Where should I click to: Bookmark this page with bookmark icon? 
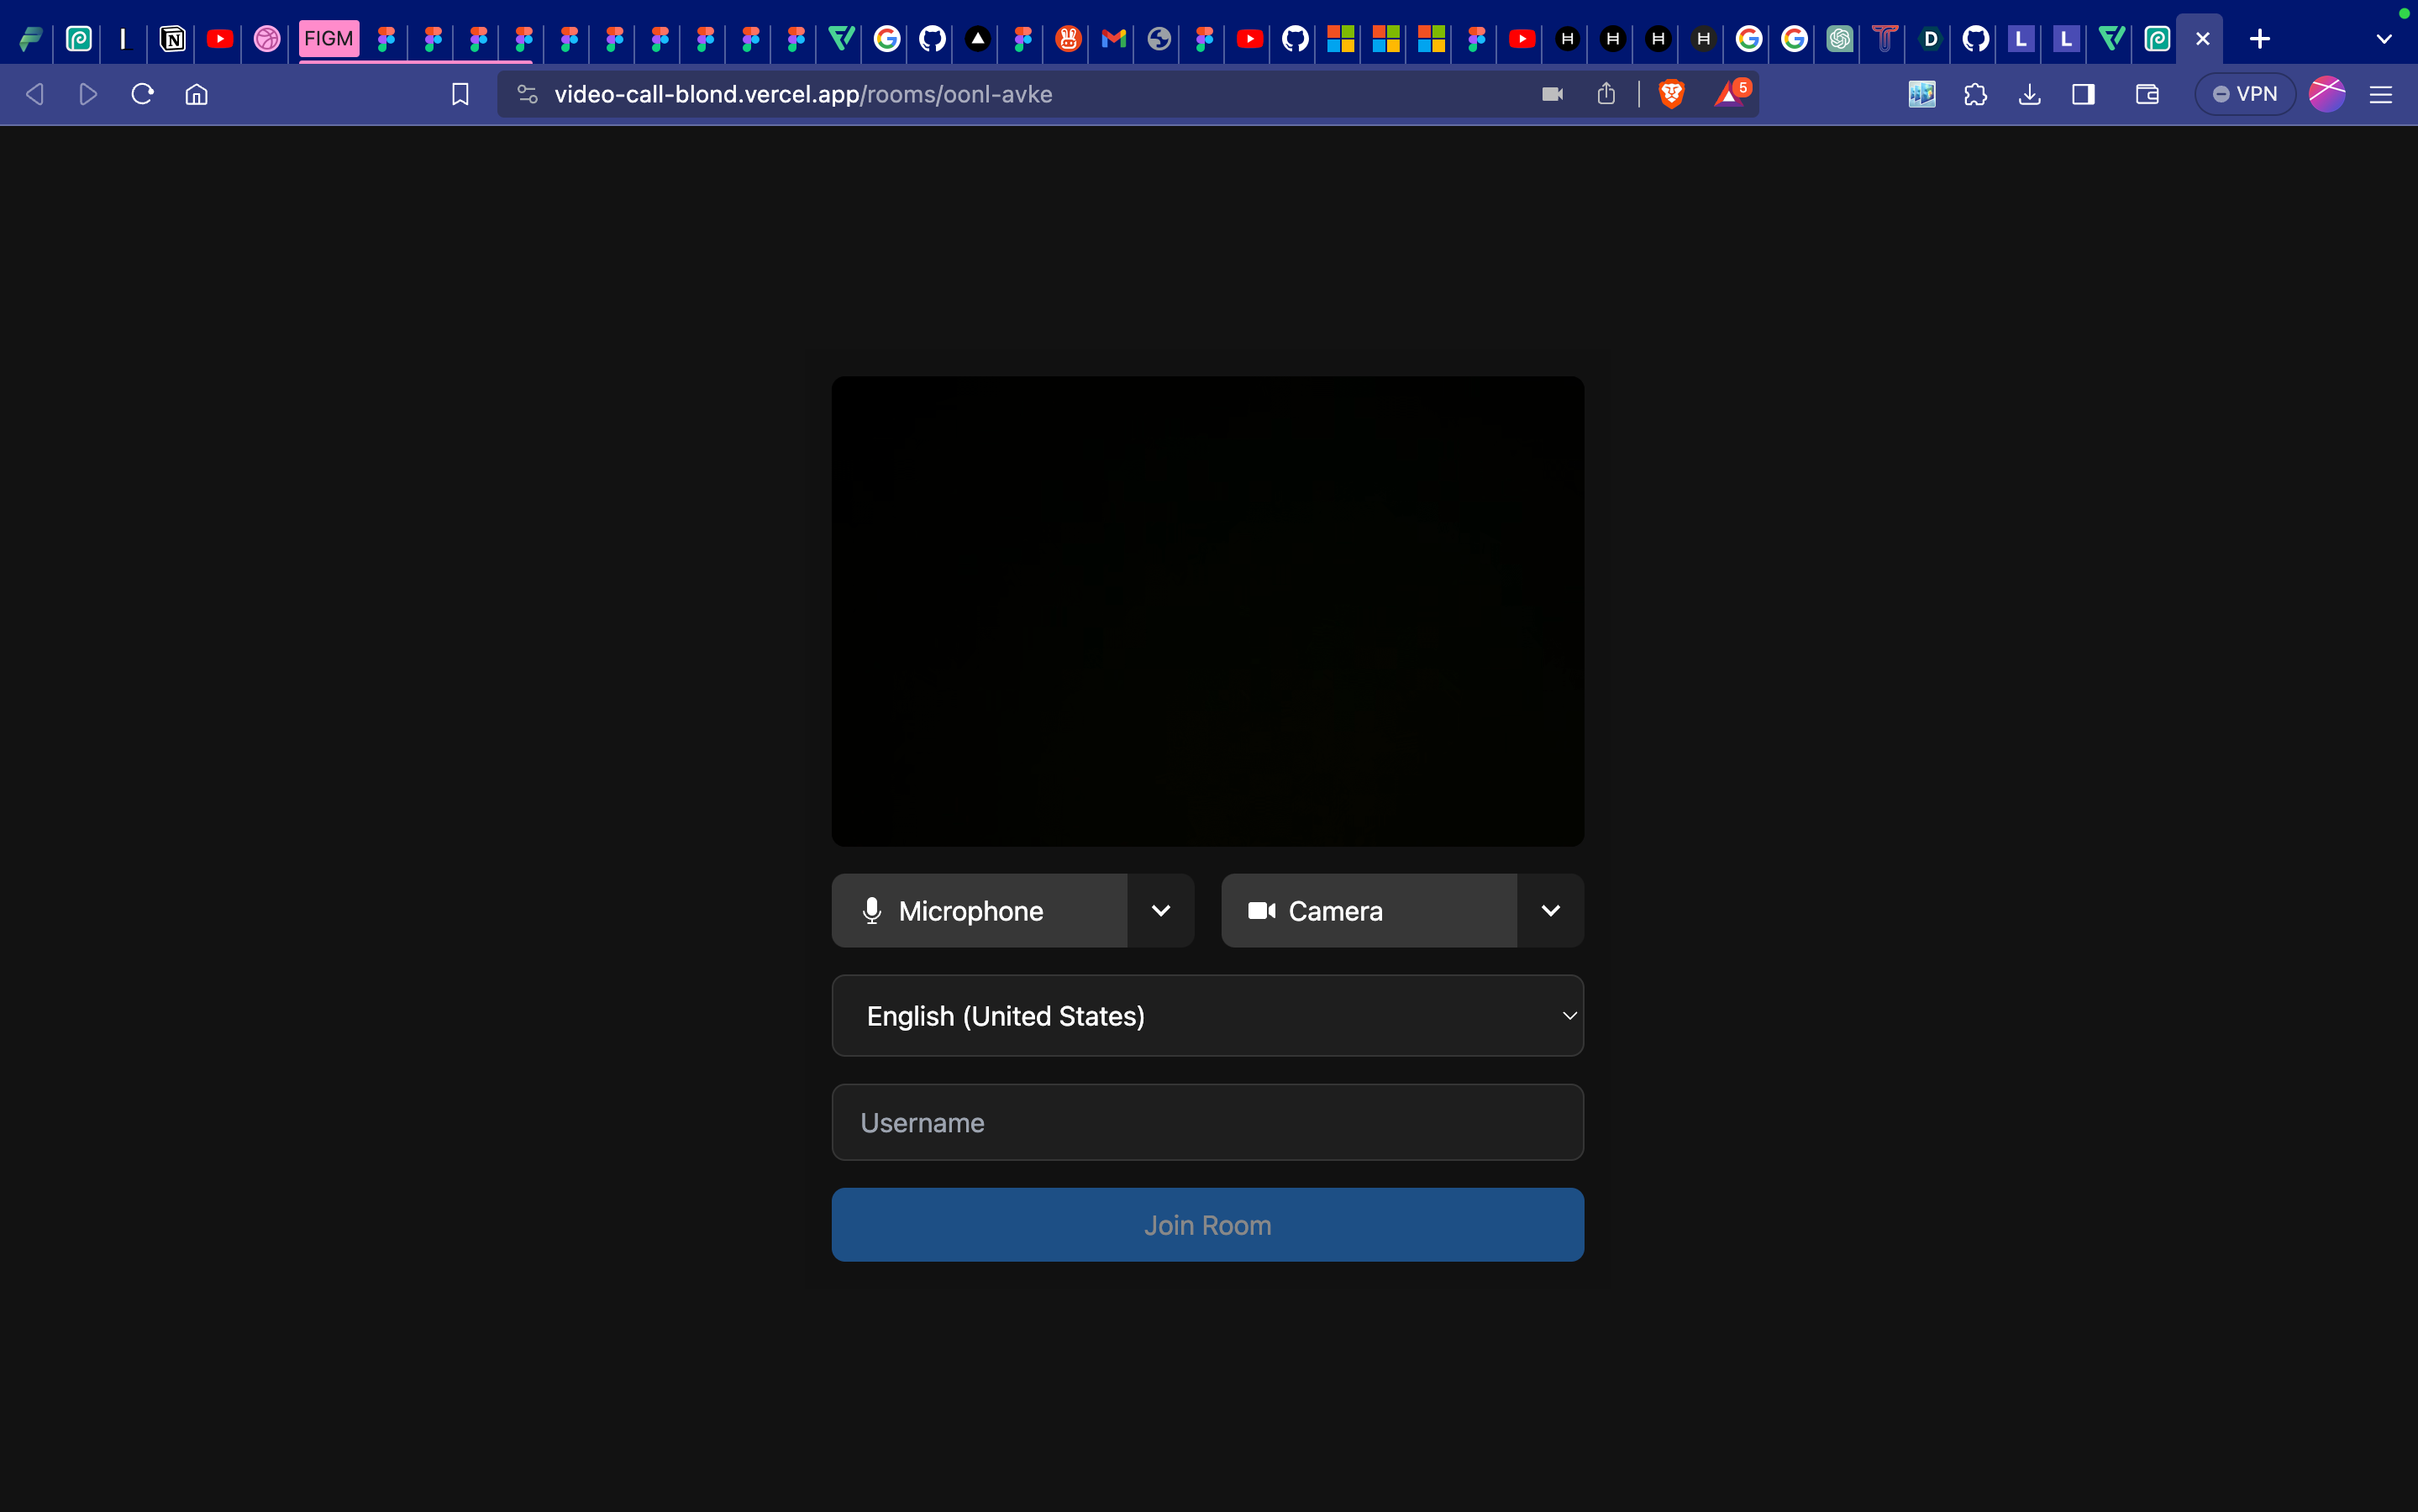point(460,94)
